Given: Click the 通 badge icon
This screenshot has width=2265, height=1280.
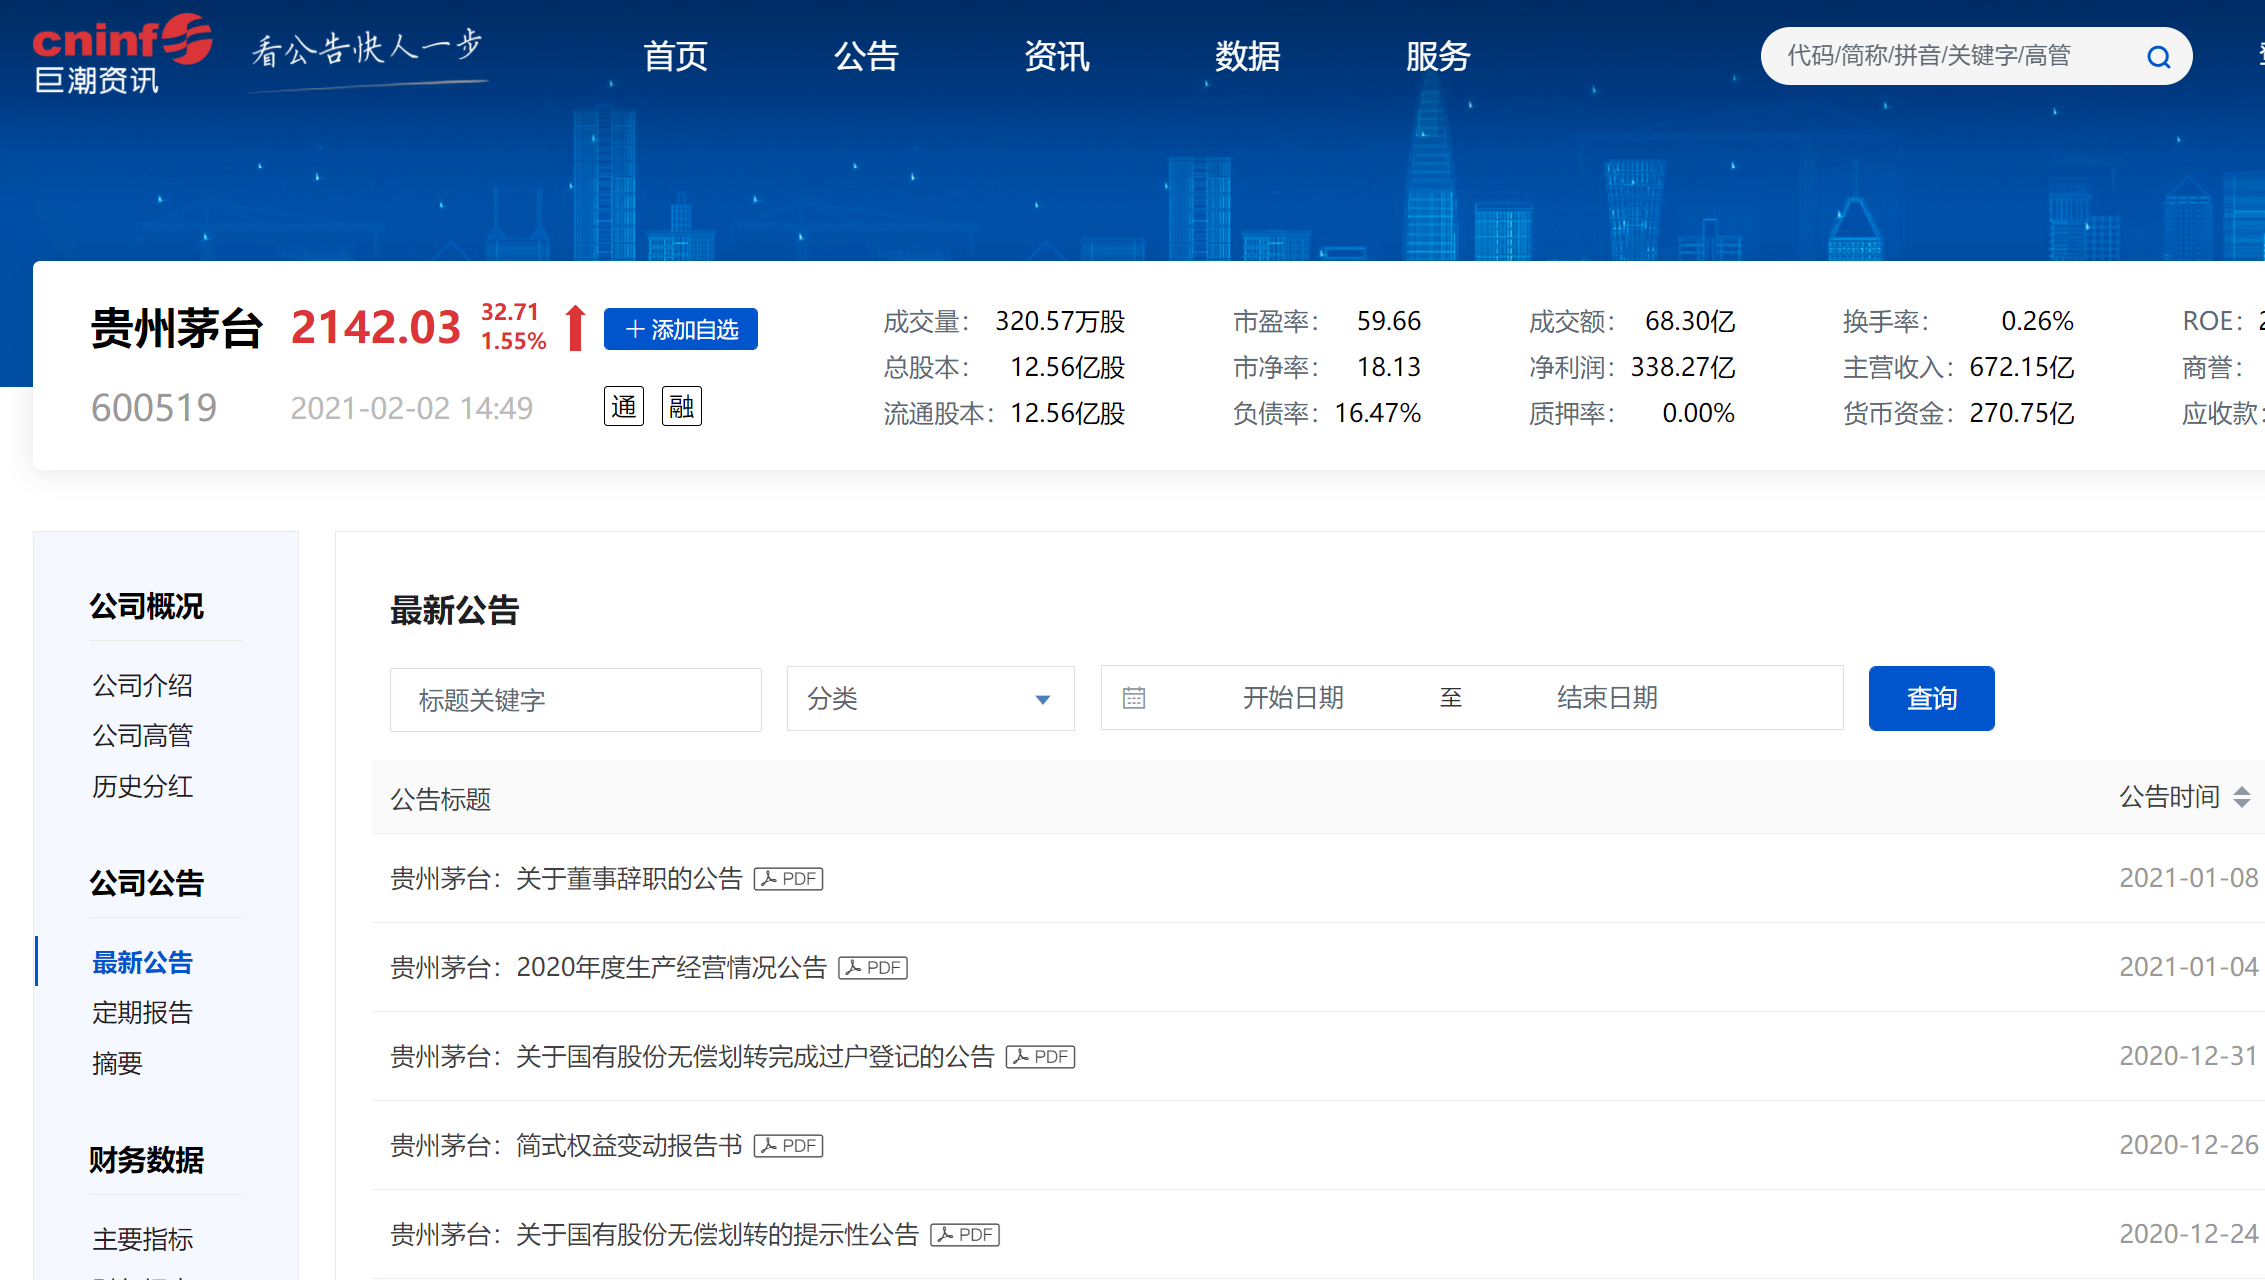Looking at the screenshot, I should pos(623,406).
